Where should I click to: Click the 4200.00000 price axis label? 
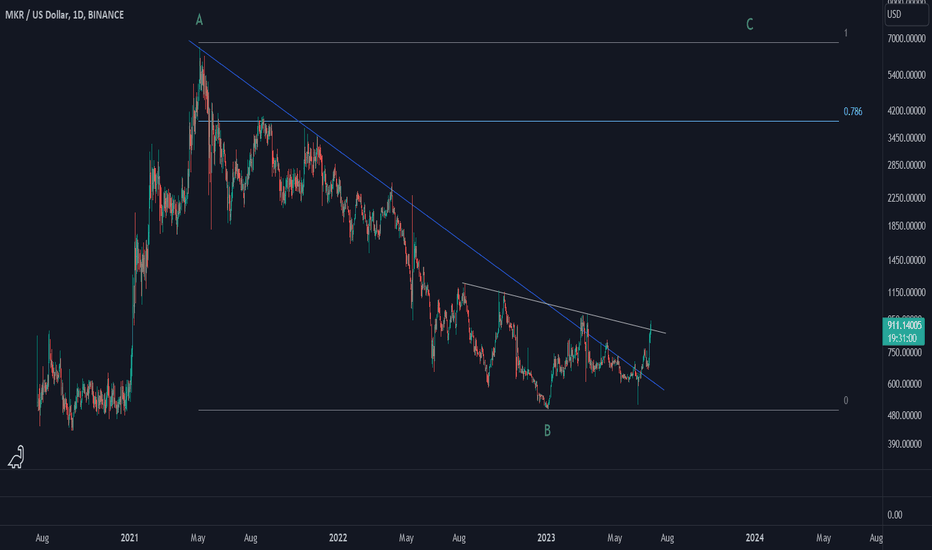point(906,111)
